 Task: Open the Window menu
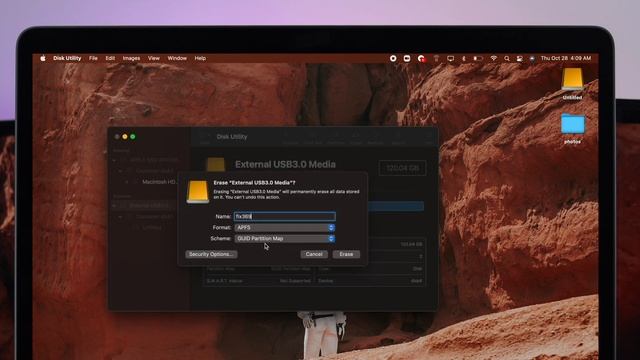click(x=177, y=58)
